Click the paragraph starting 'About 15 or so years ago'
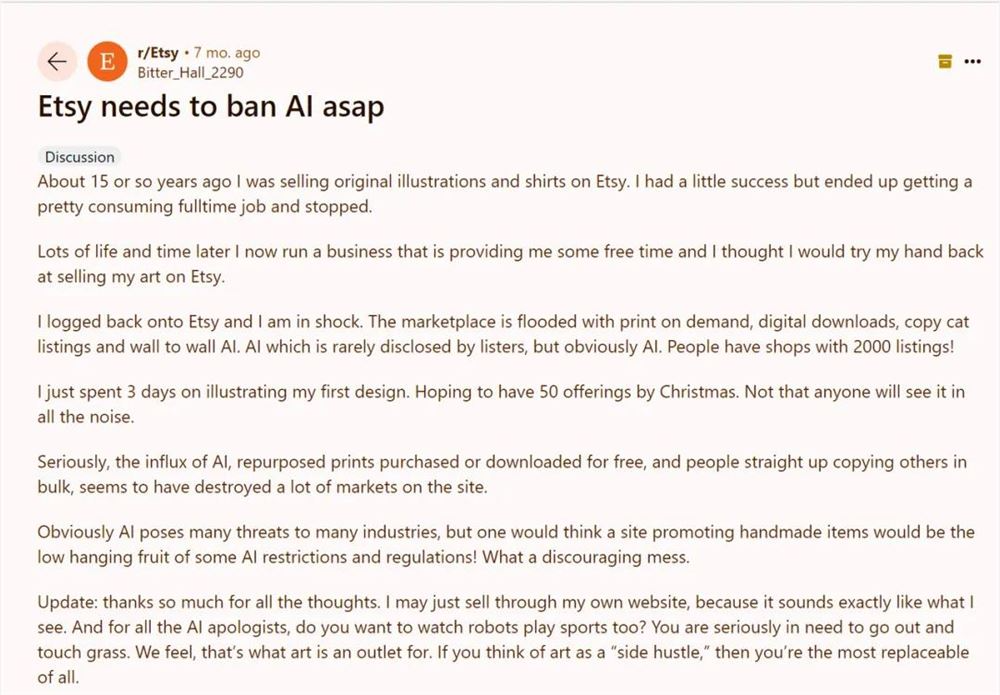1000x695 pixels. 500,194
